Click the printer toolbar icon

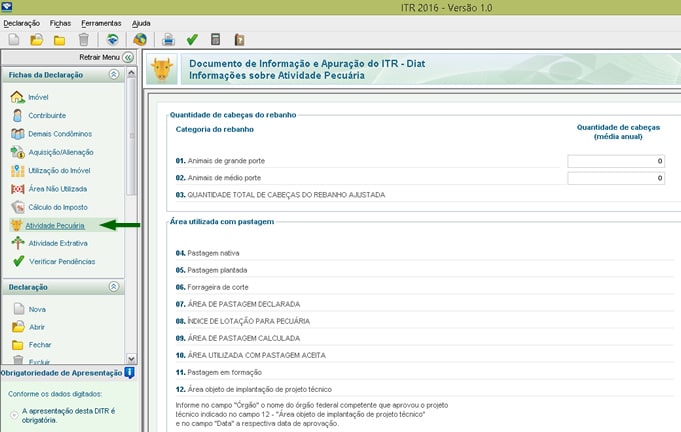point(169,40)
